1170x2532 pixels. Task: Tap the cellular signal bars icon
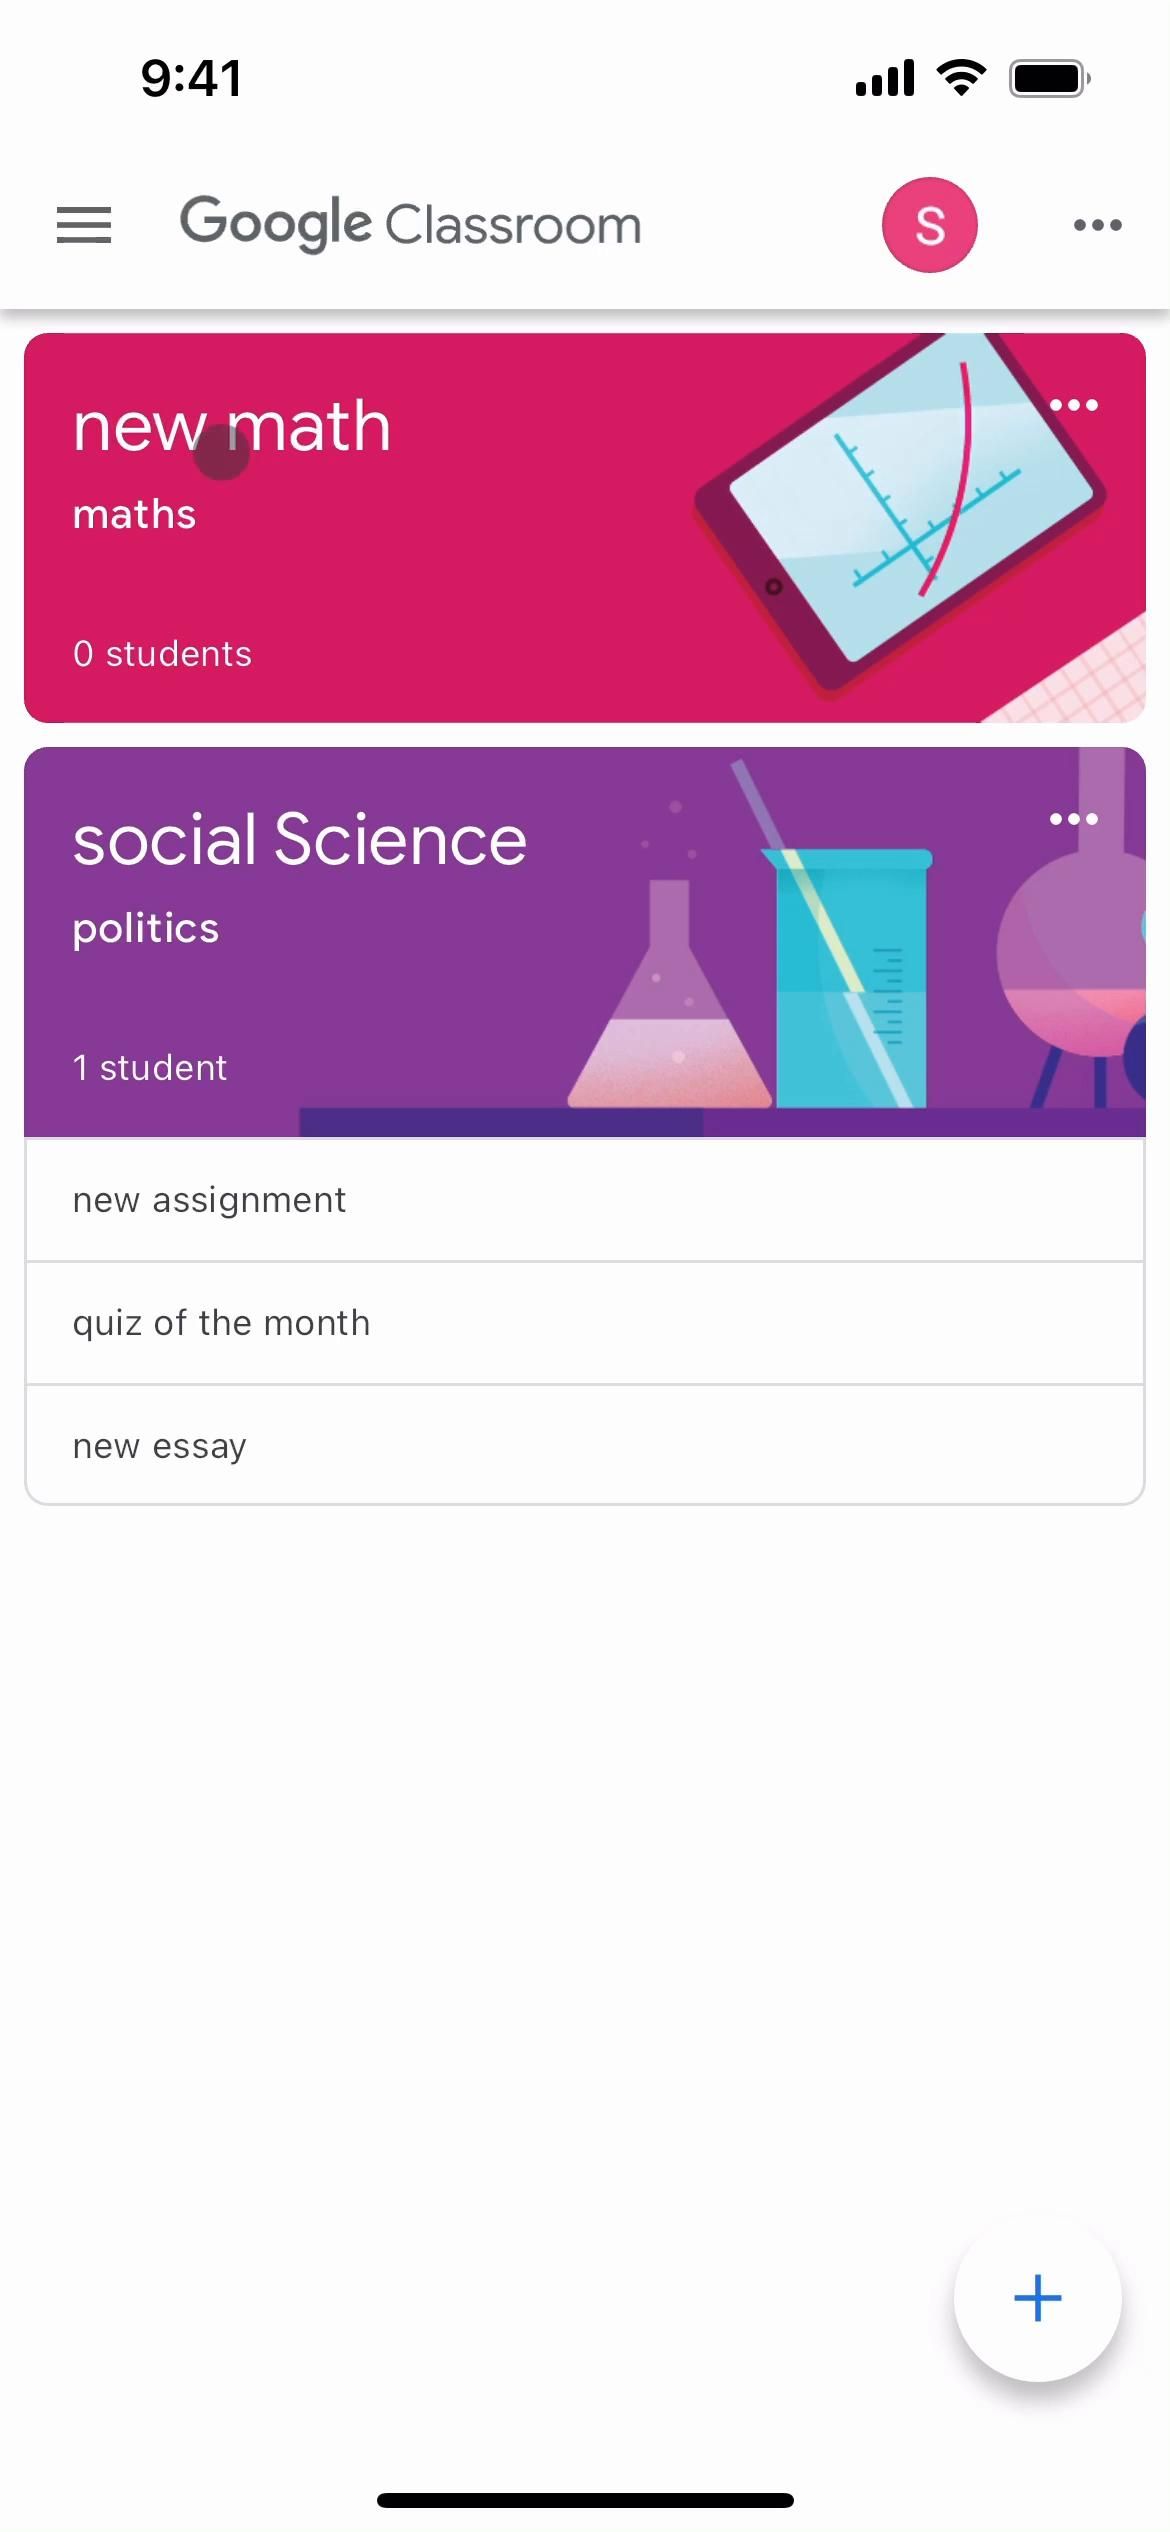[885, 78]
